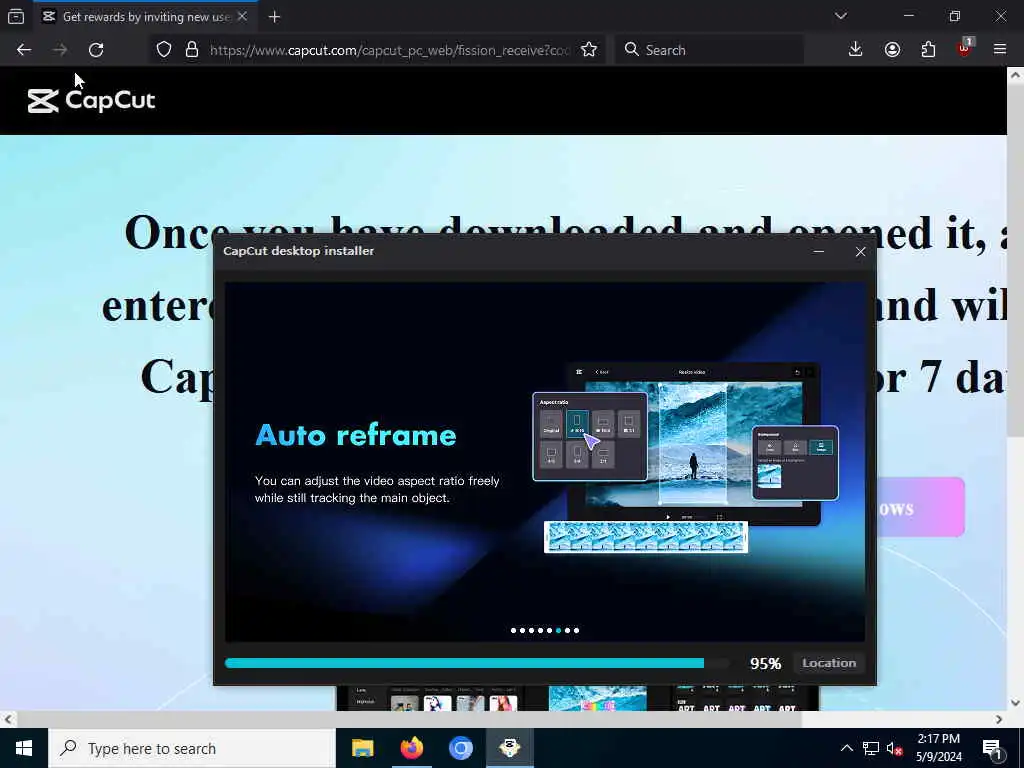Click the installer progress bar at 95%
The image size is (1024, 768).
[x=477, y=664]
